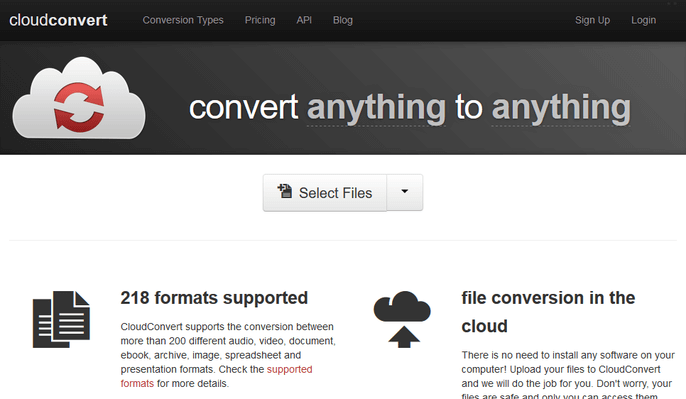
Task: Click the word 'convert' in the banner
Action: [x=244, y=107]
